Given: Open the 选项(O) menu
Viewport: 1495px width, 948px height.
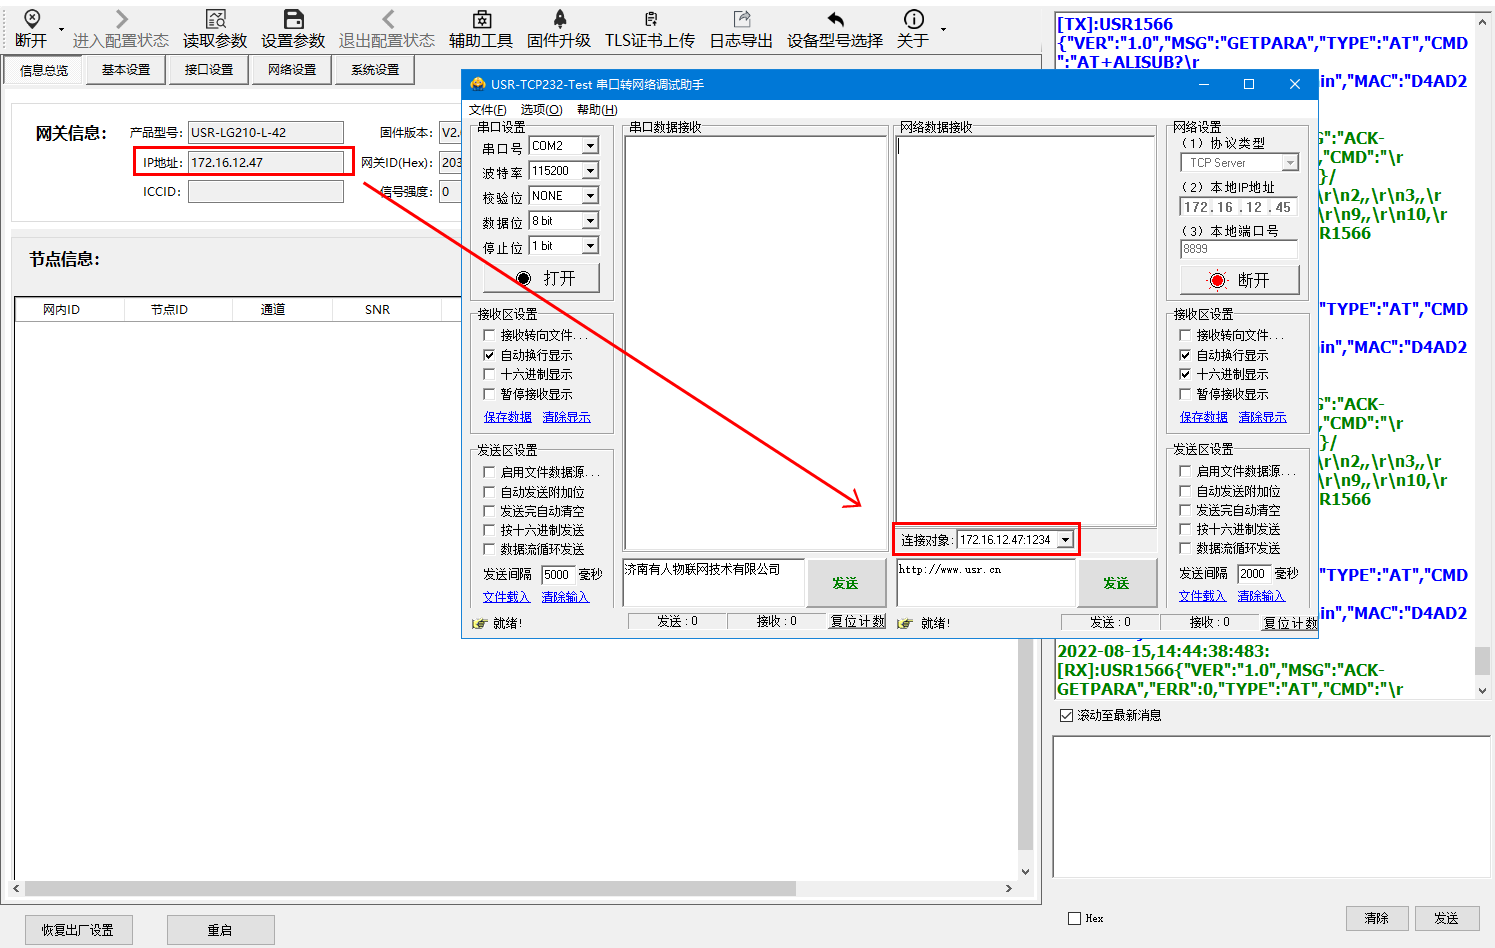Looking at the screenshot, I should pyautogui.click(x=541, y=110).
